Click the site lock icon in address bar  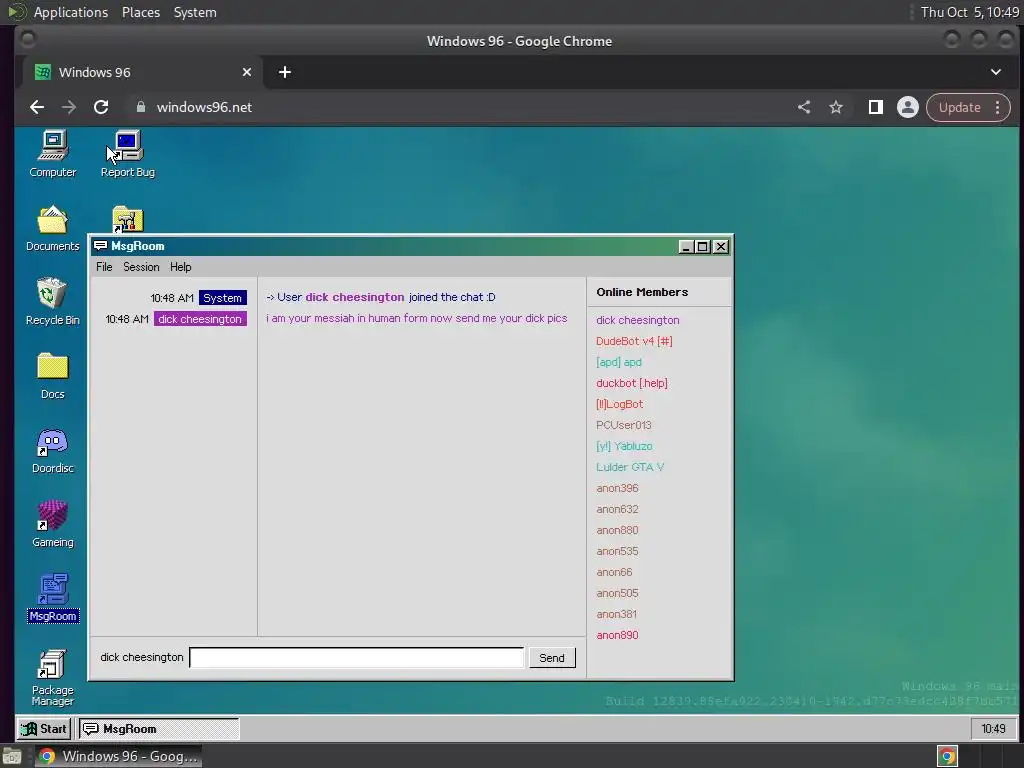(x=140, y=106)
